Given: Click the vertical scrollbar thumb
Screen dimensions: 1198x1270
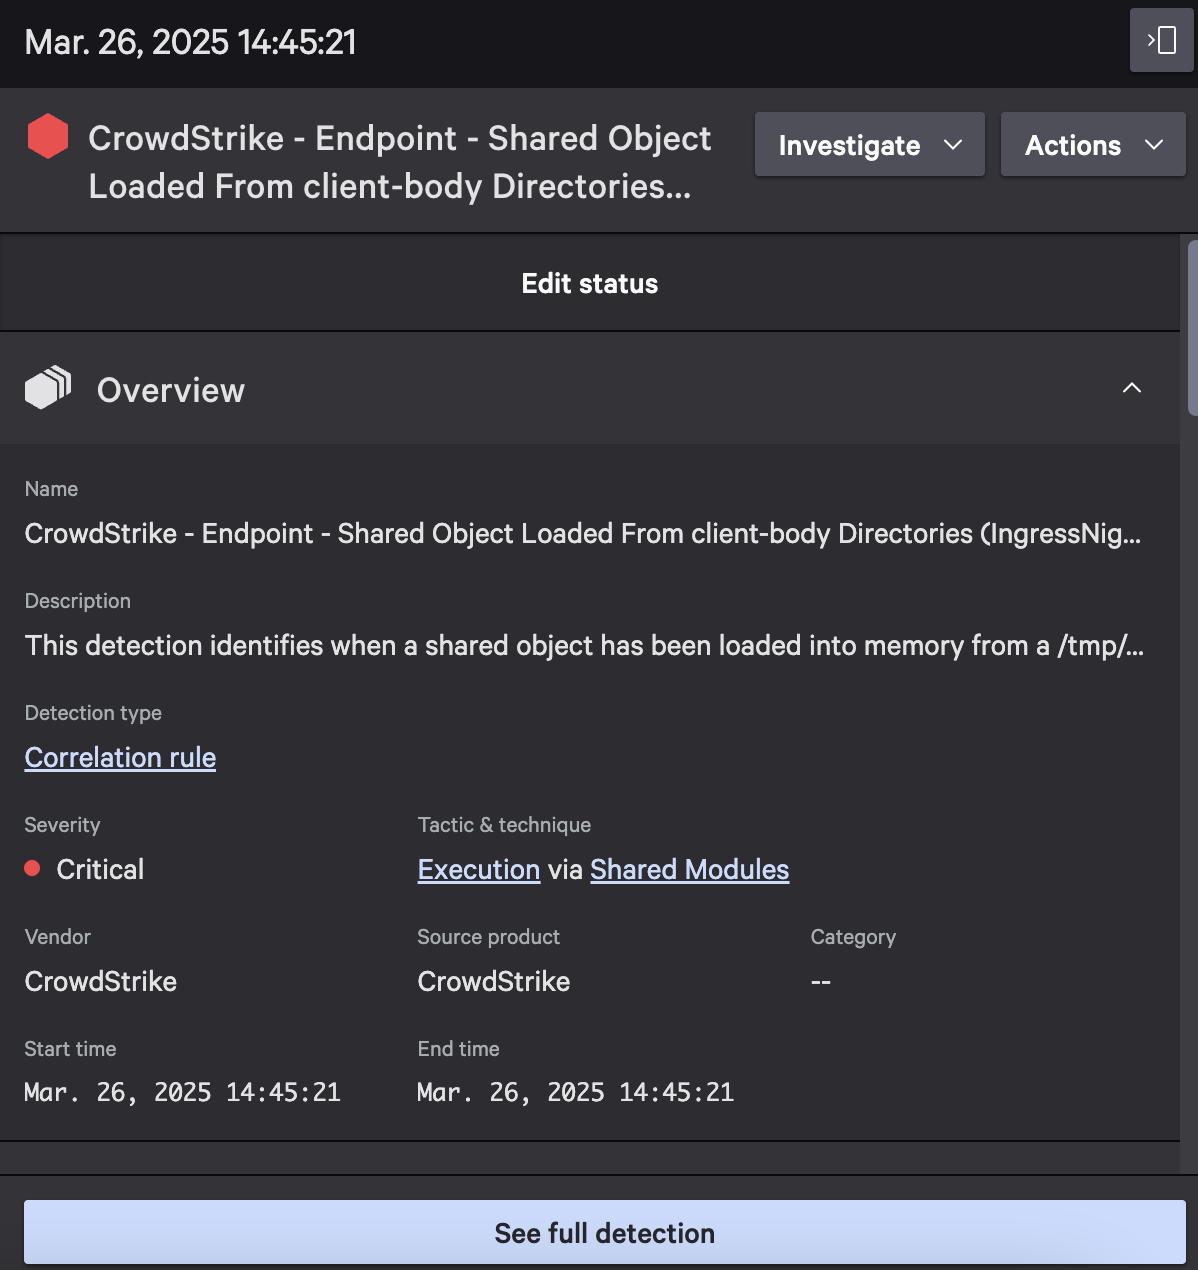Looking at the screenshot, I should pos(1192,327).
